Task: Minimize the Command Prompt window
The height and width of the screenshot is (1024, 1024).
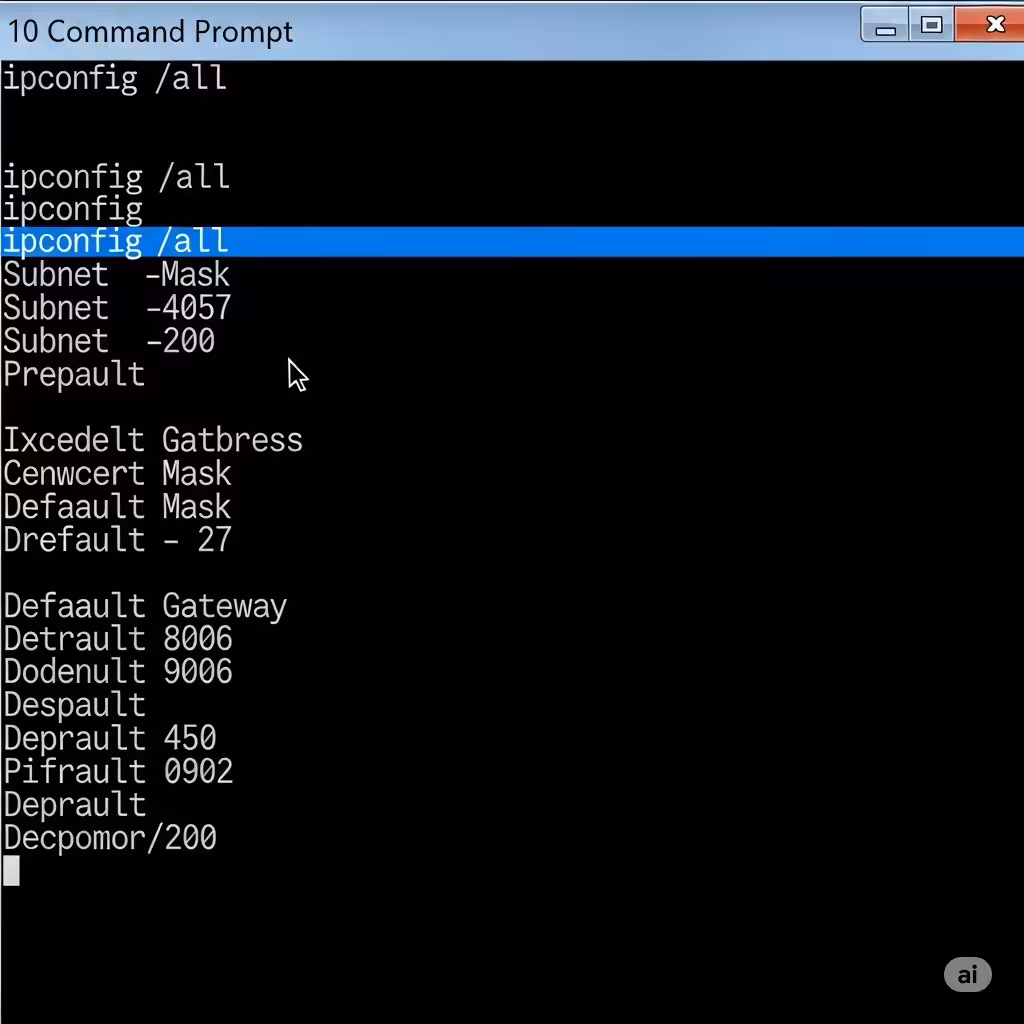Action: 885,25
